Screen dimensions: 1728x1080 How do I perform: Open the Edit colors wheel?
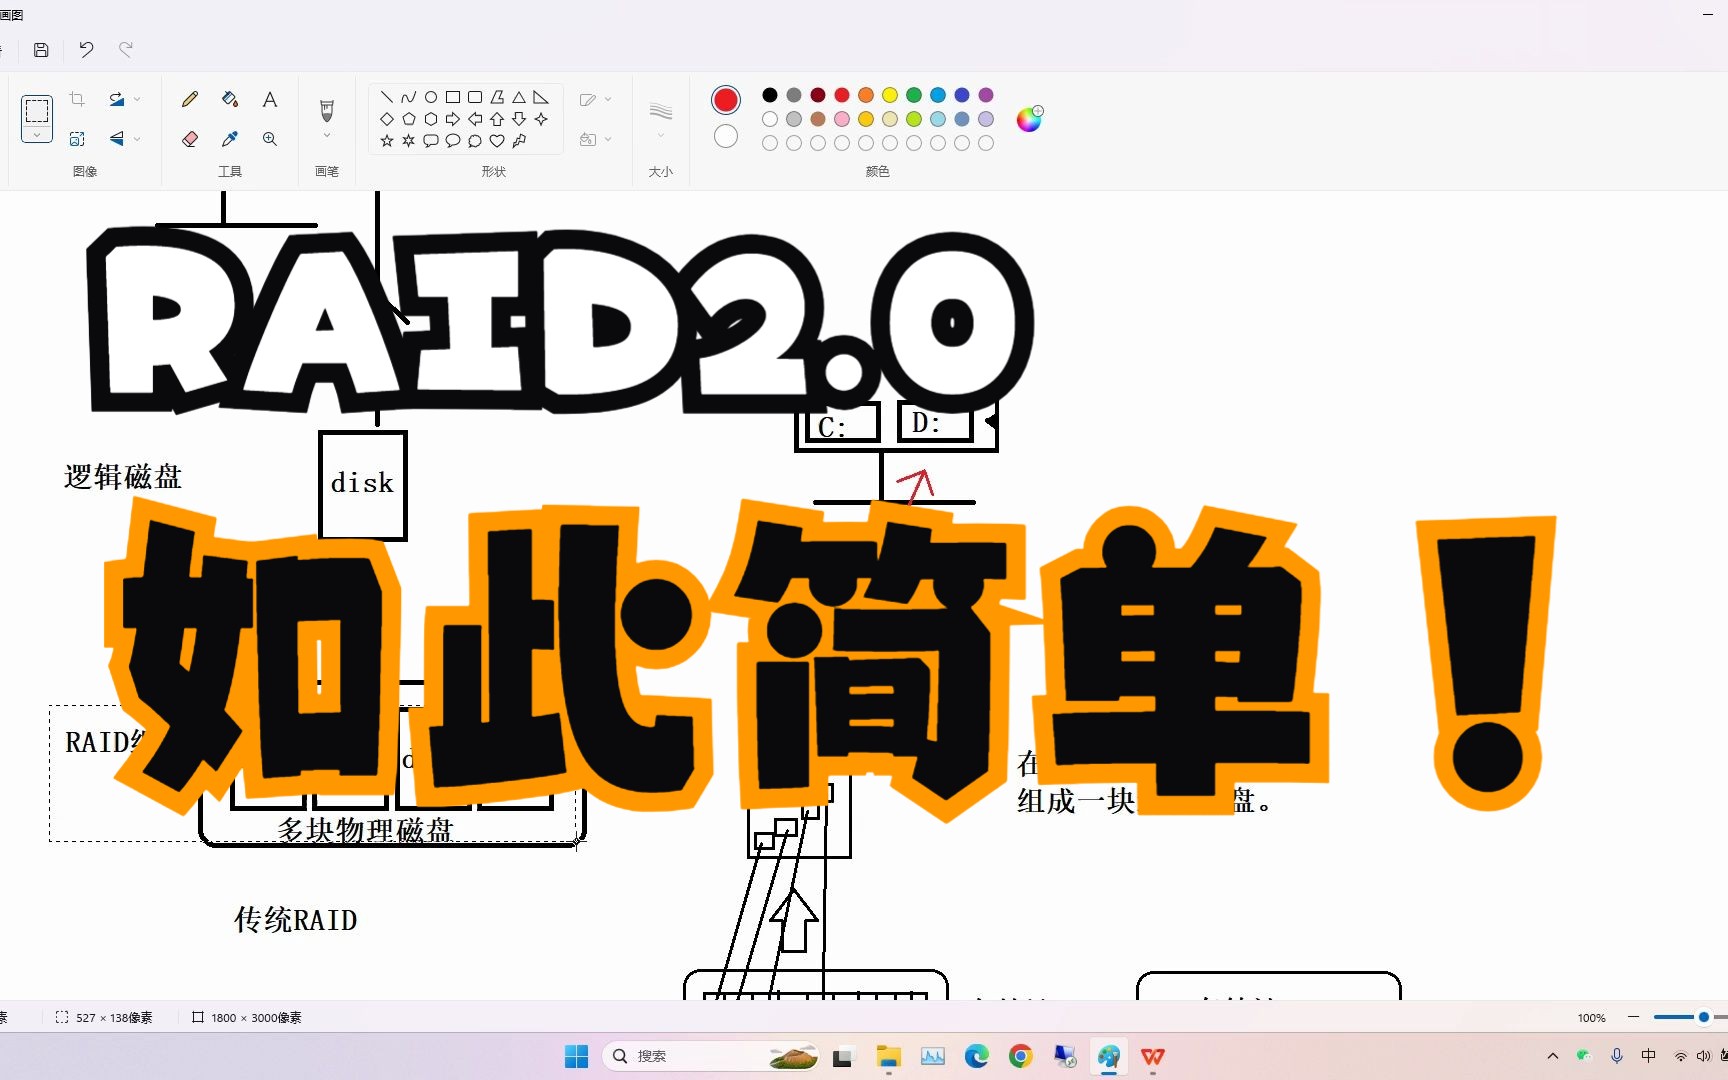1029,119
